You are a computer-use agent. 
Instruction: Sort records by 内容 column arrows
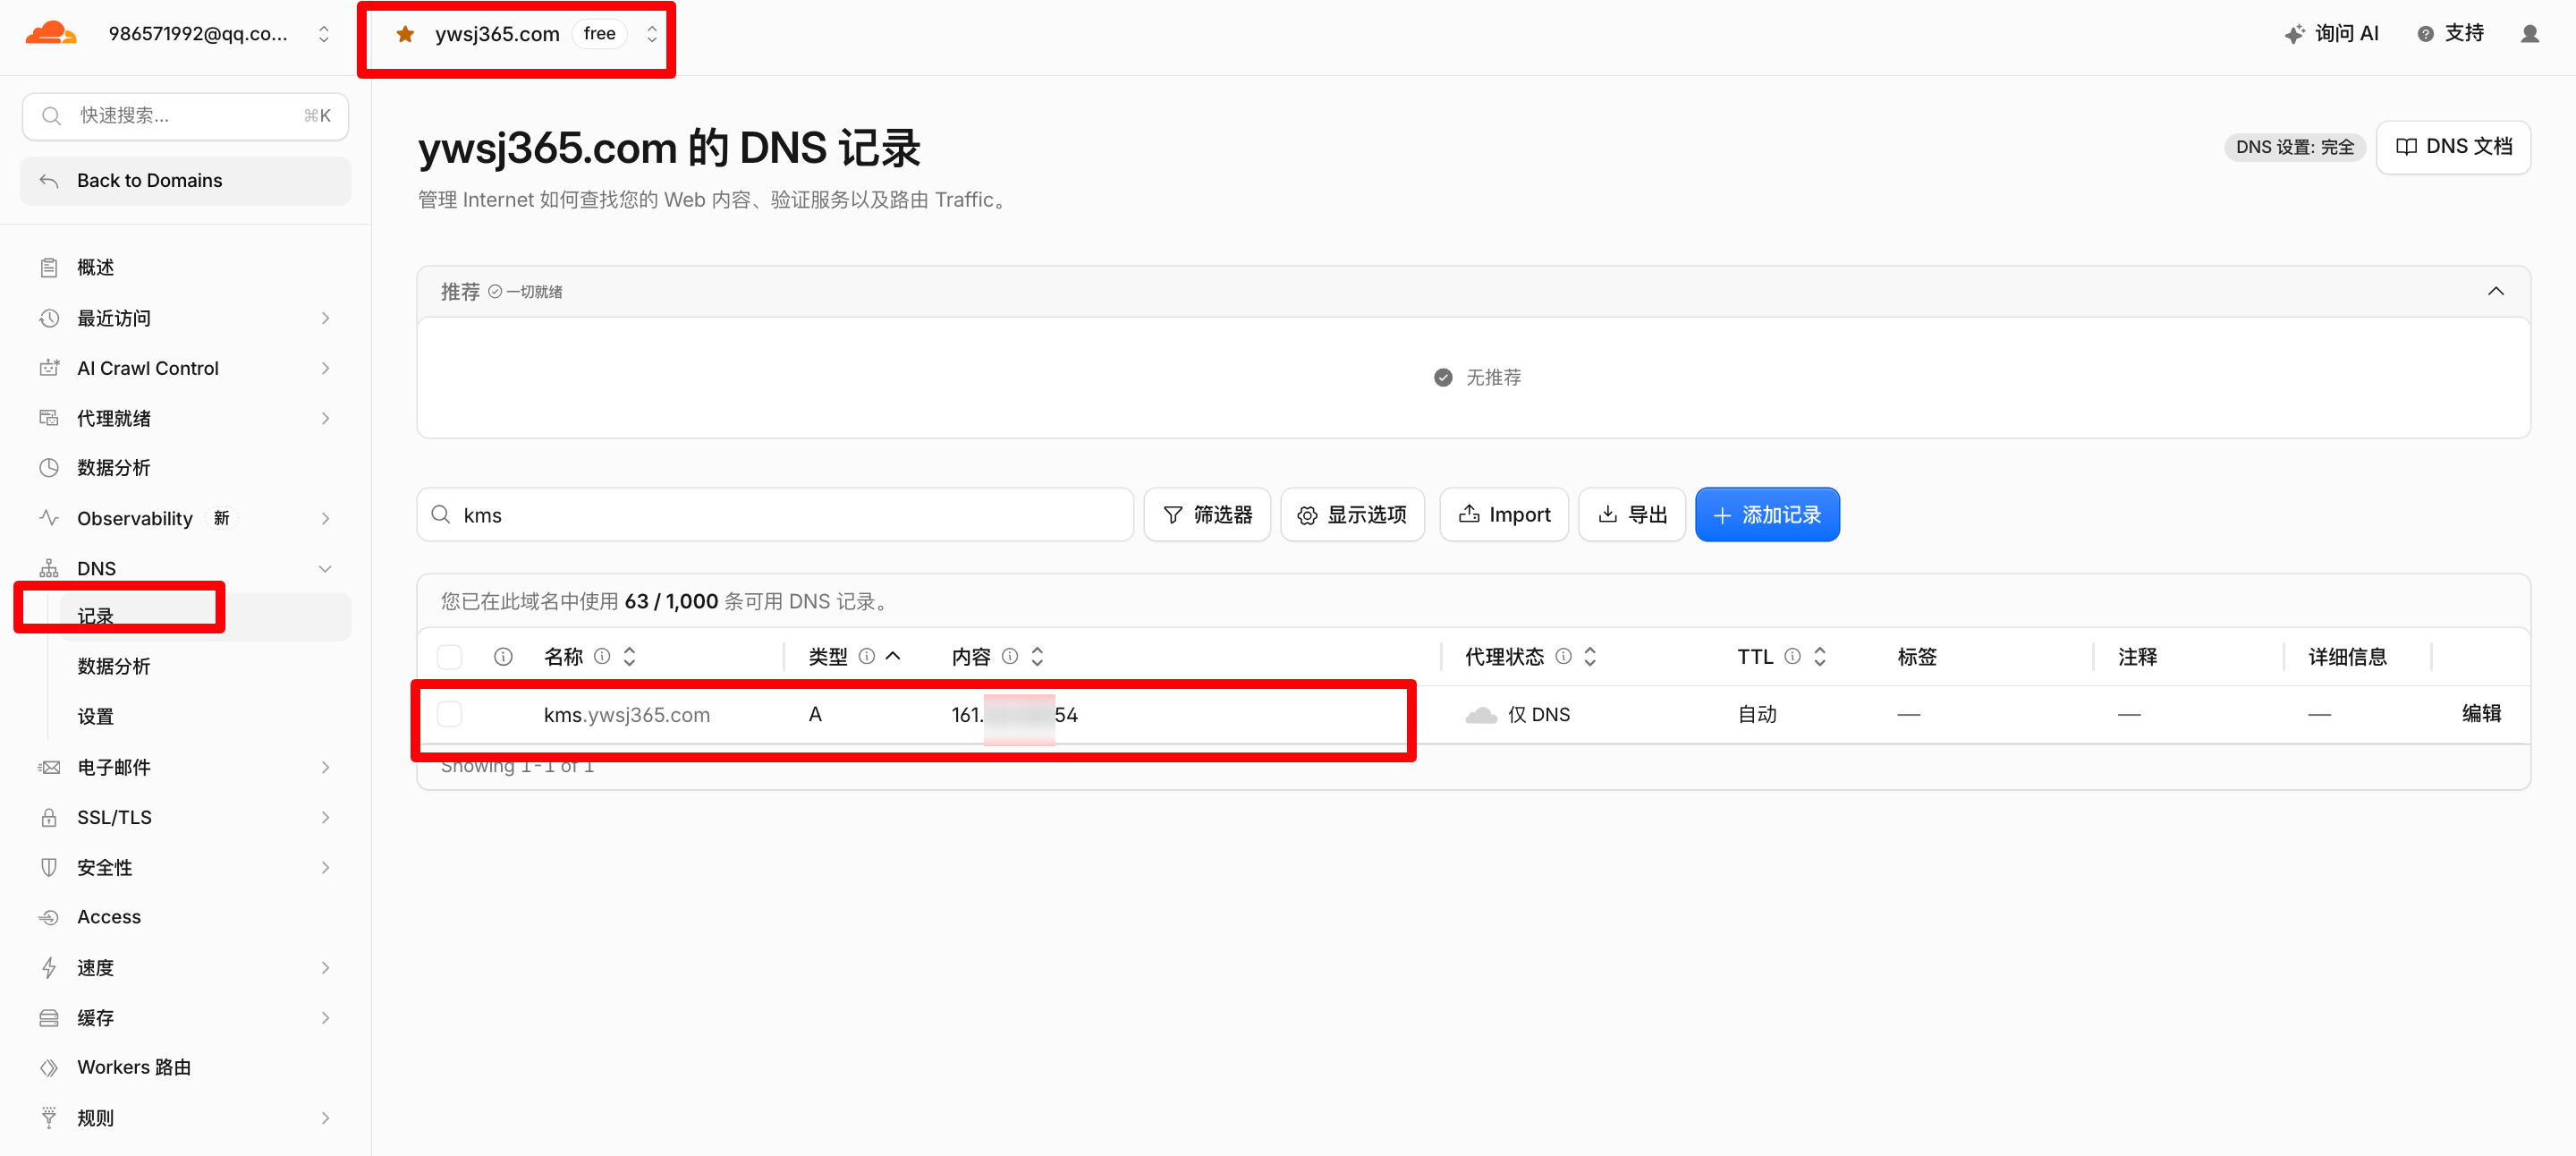tap(1038, 656)
